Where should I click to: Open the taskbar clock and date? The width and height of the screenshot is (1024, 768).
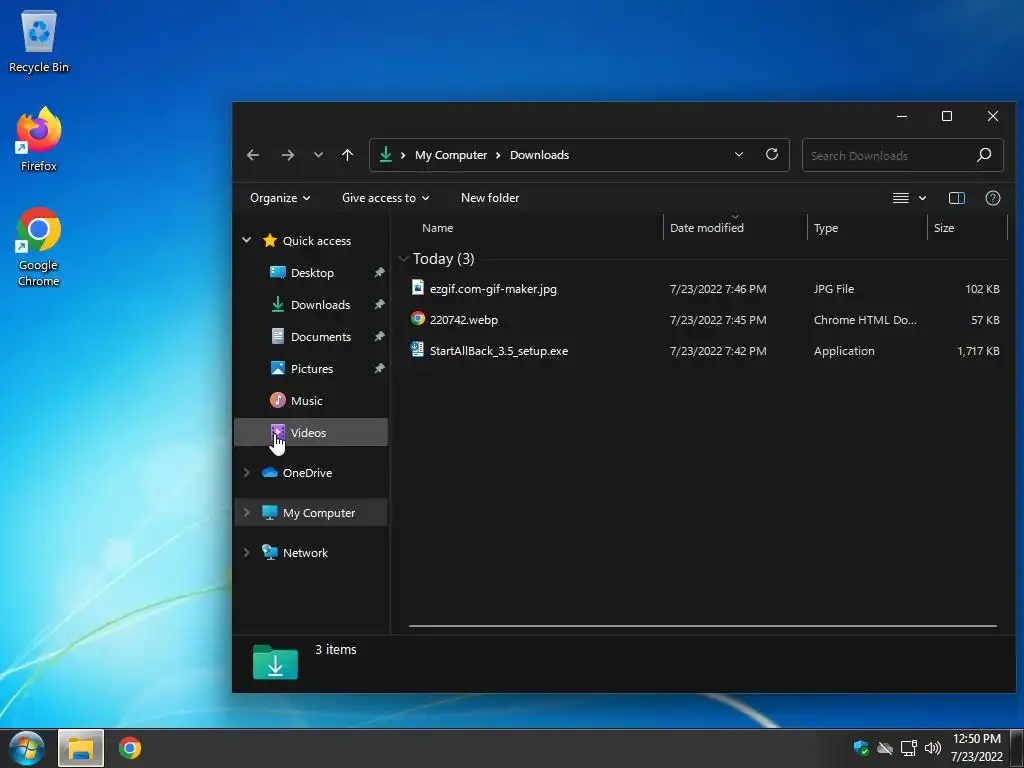tap(976, 748)
